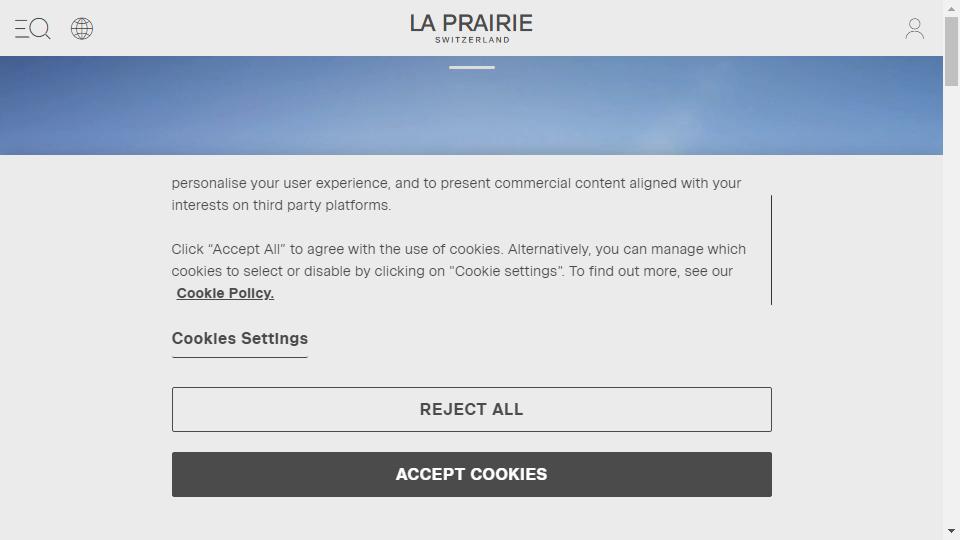Select the white carousel slide indicator

click(471, 67)
